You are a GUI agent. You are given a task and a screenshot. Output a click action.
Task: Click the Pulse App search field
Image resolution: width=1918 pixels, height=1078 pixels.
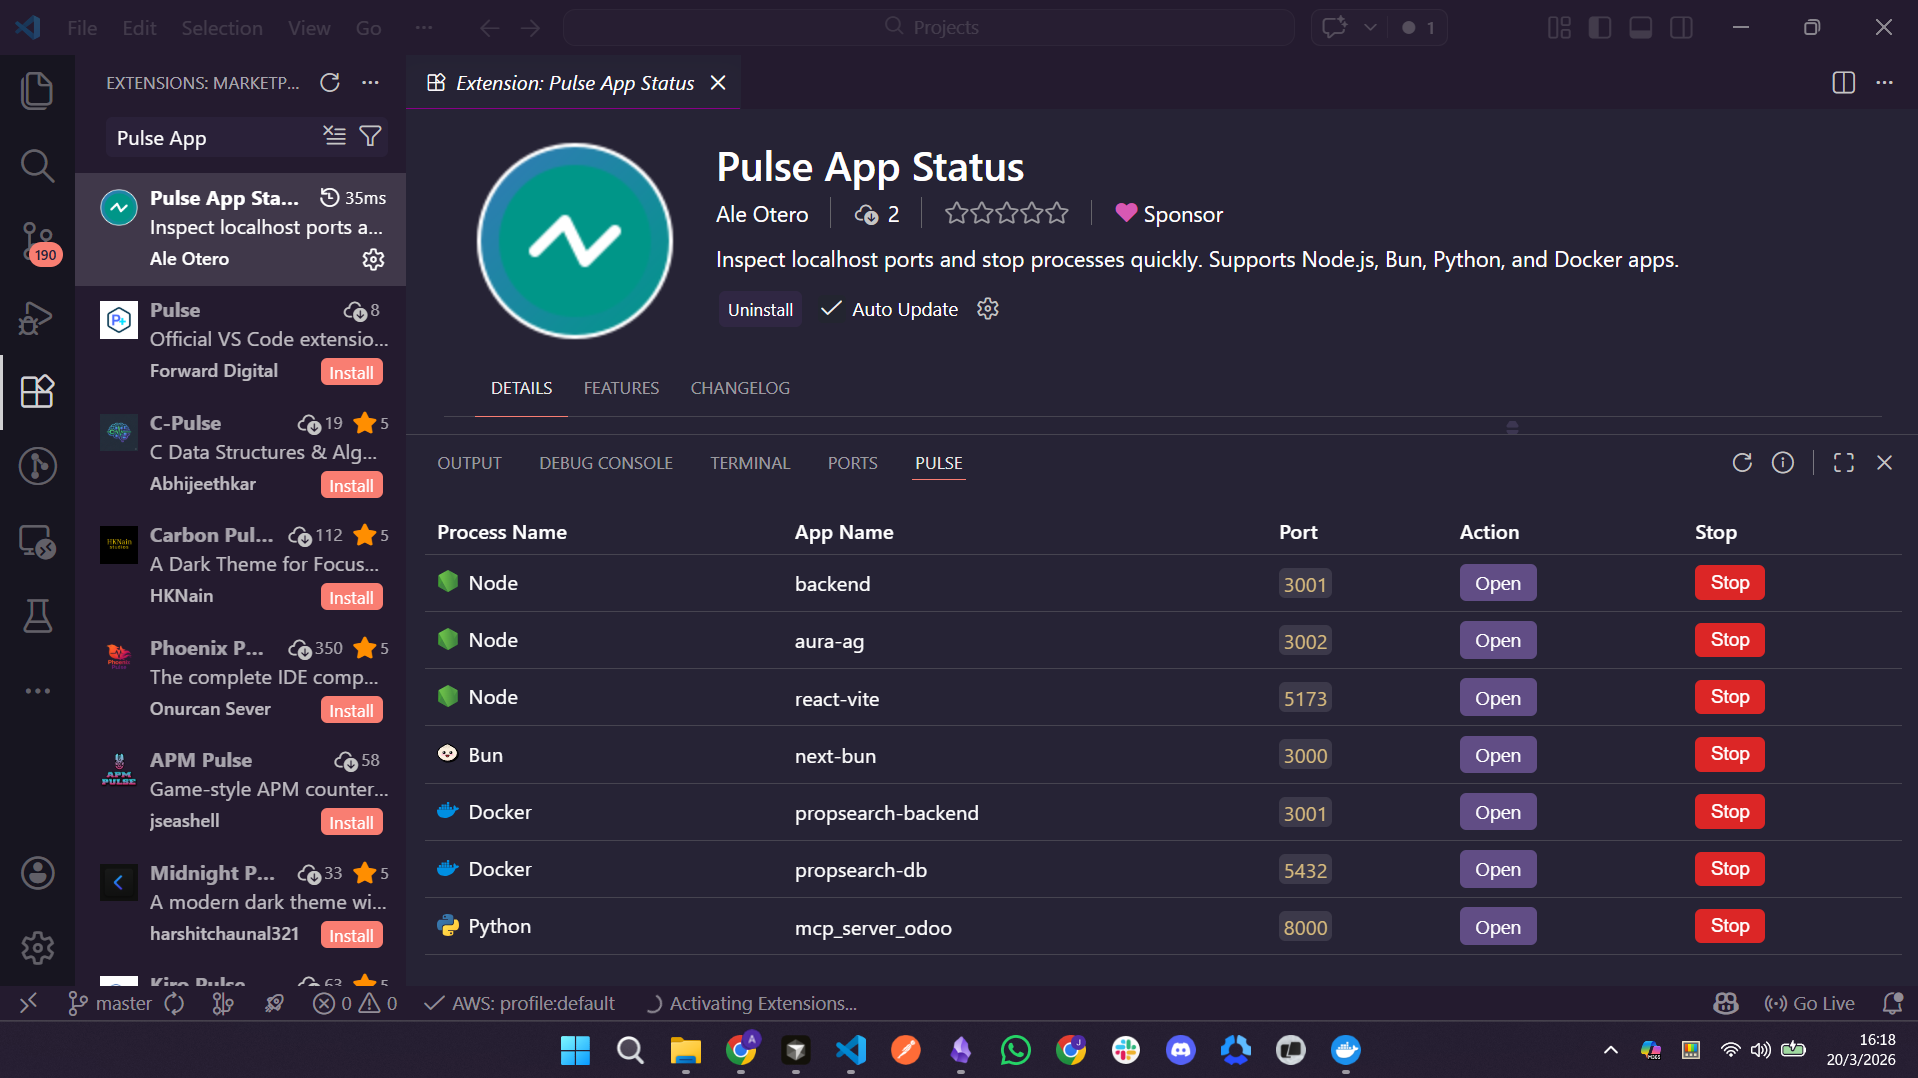pos(210,137)
